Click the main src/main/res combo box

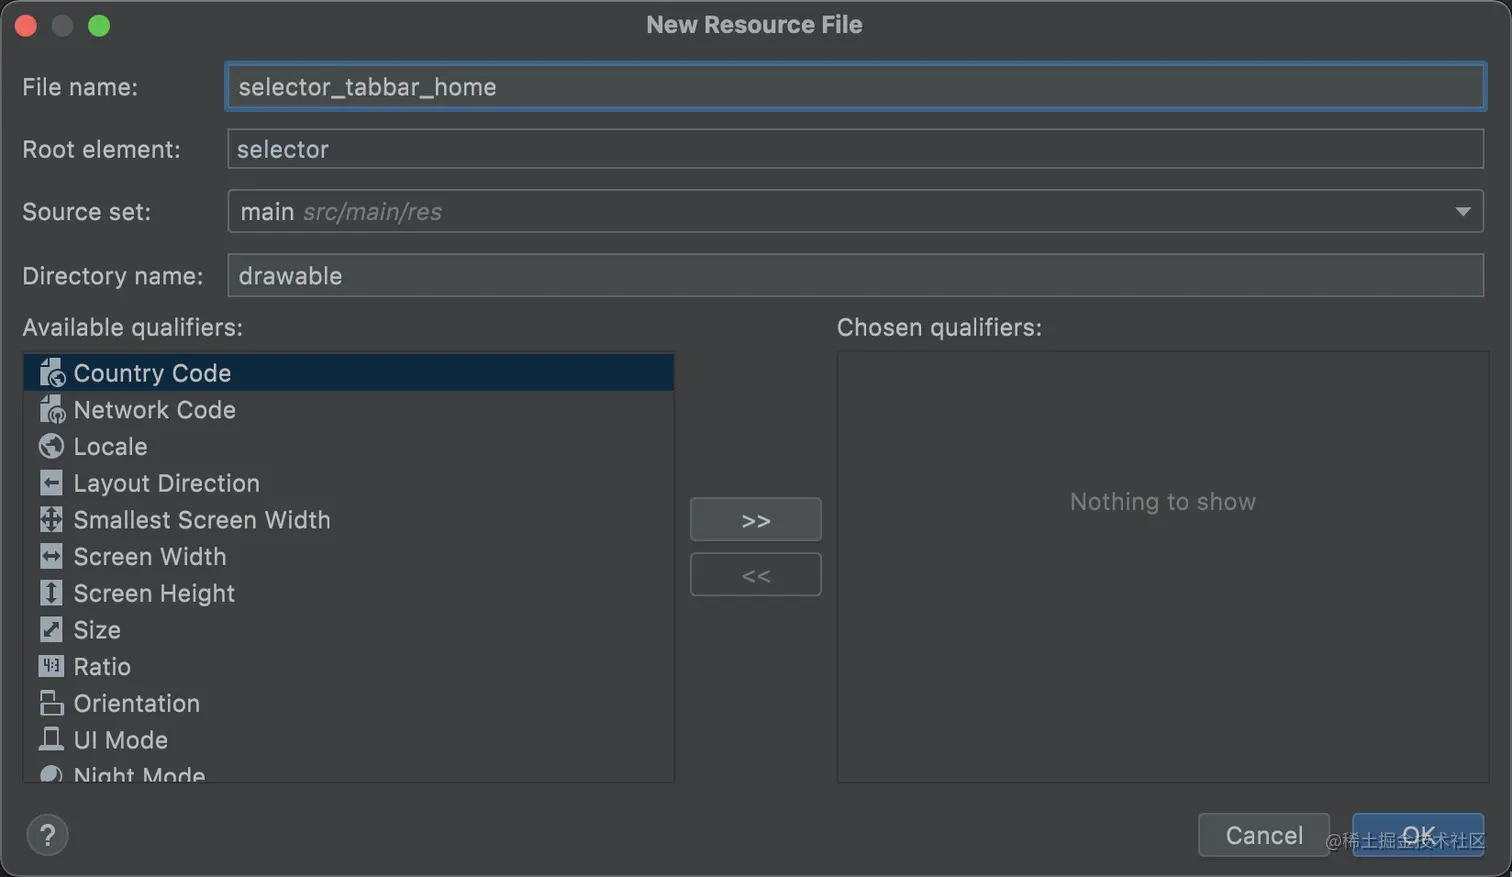856,212
